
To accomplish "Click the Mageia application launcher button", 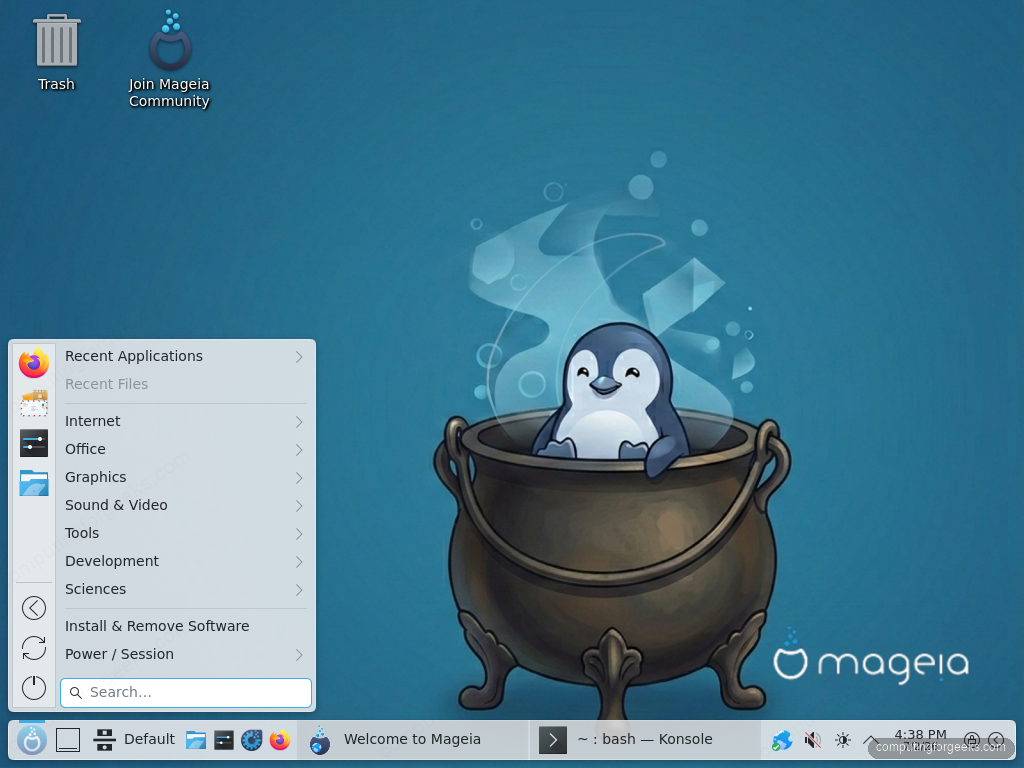I will click(32, 740).
